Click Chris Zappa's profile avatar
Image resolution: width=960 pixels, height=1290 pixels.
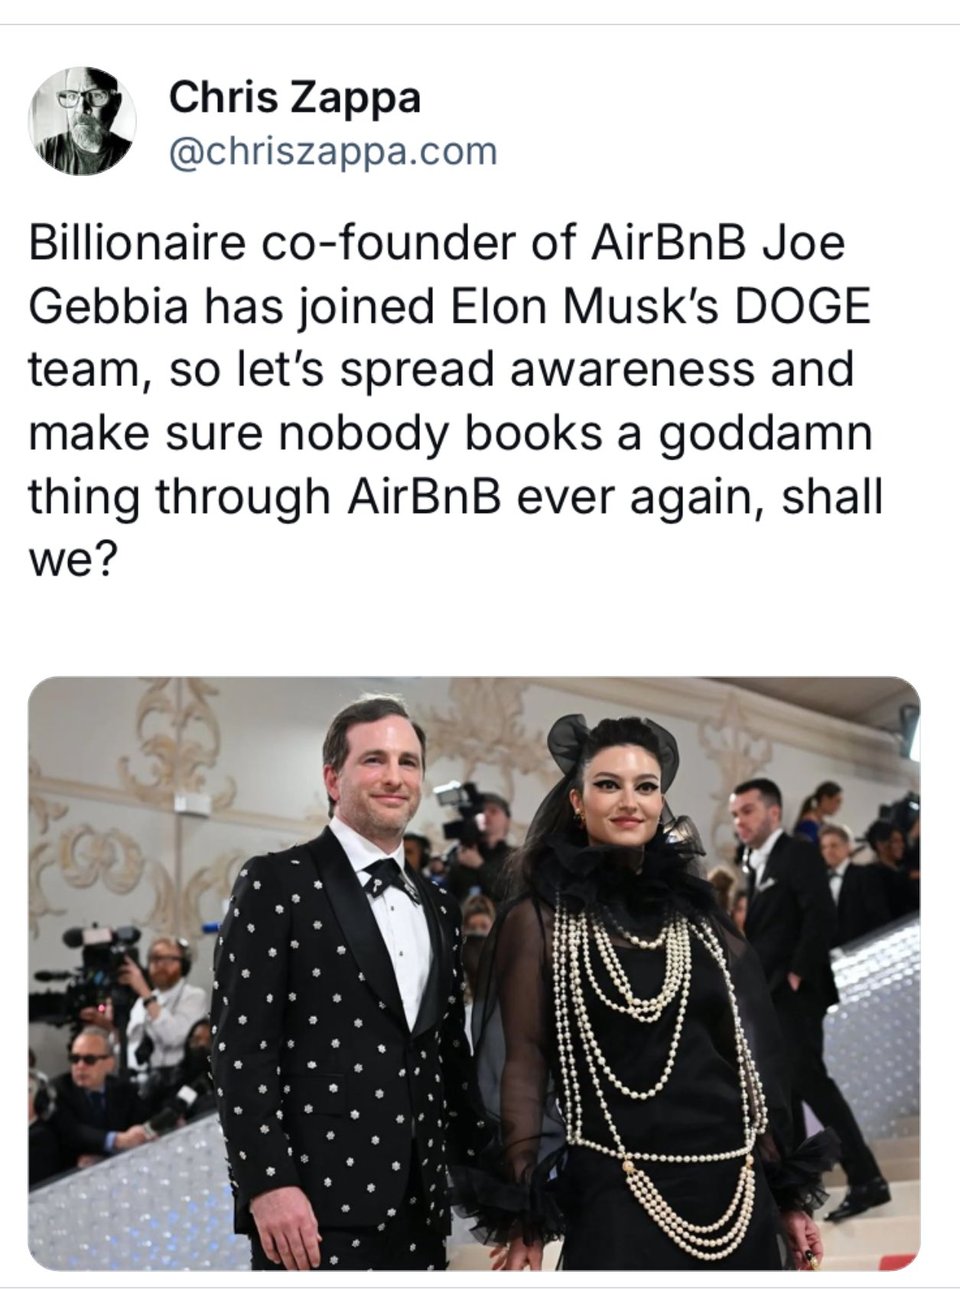[x=83, y=121]
